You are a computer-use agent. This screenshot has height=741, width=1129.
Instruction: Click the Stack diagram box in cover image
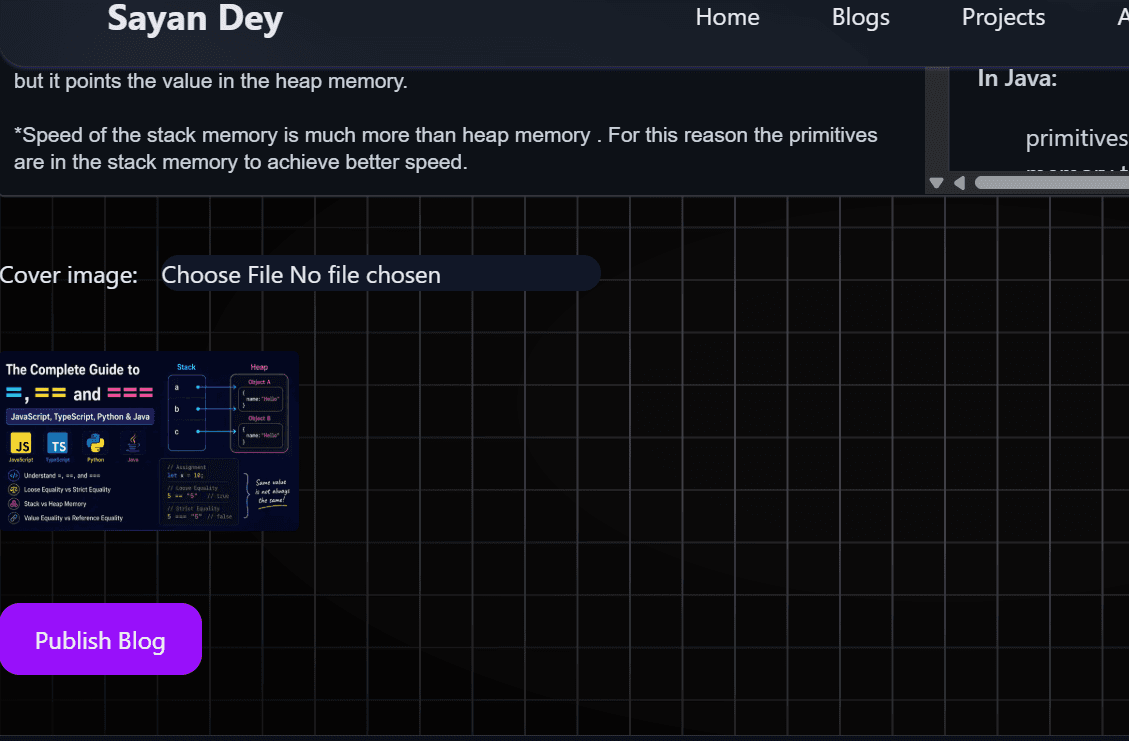click(x=186, y=413)
